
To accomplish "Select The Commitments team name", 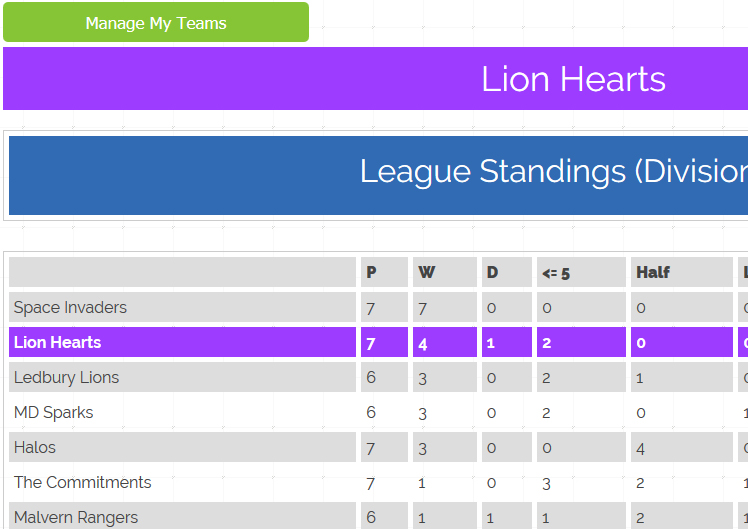I will (x=83, y=482).
